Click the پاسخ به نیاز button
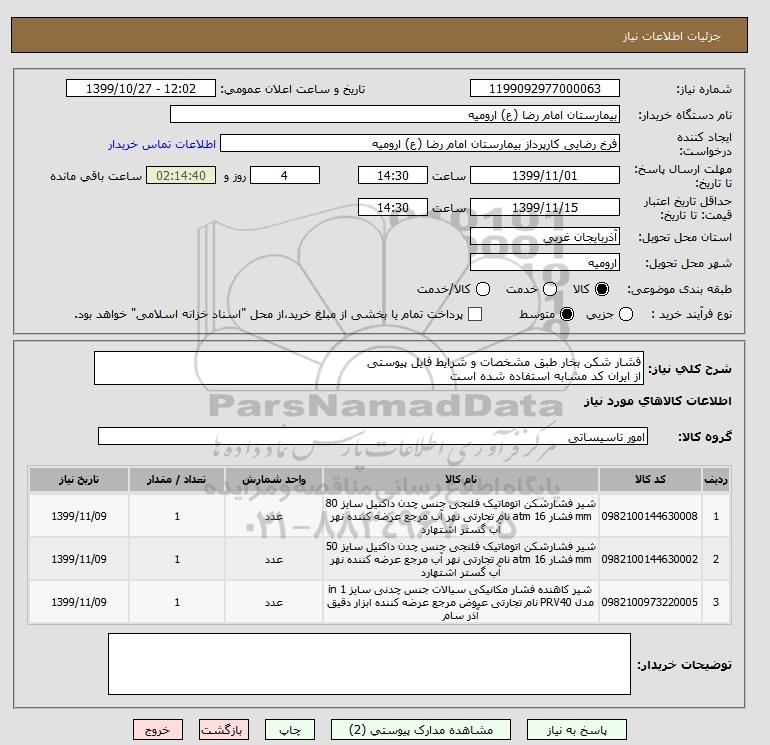The height and width of the screenshot is (745, 770). (577, 730)
